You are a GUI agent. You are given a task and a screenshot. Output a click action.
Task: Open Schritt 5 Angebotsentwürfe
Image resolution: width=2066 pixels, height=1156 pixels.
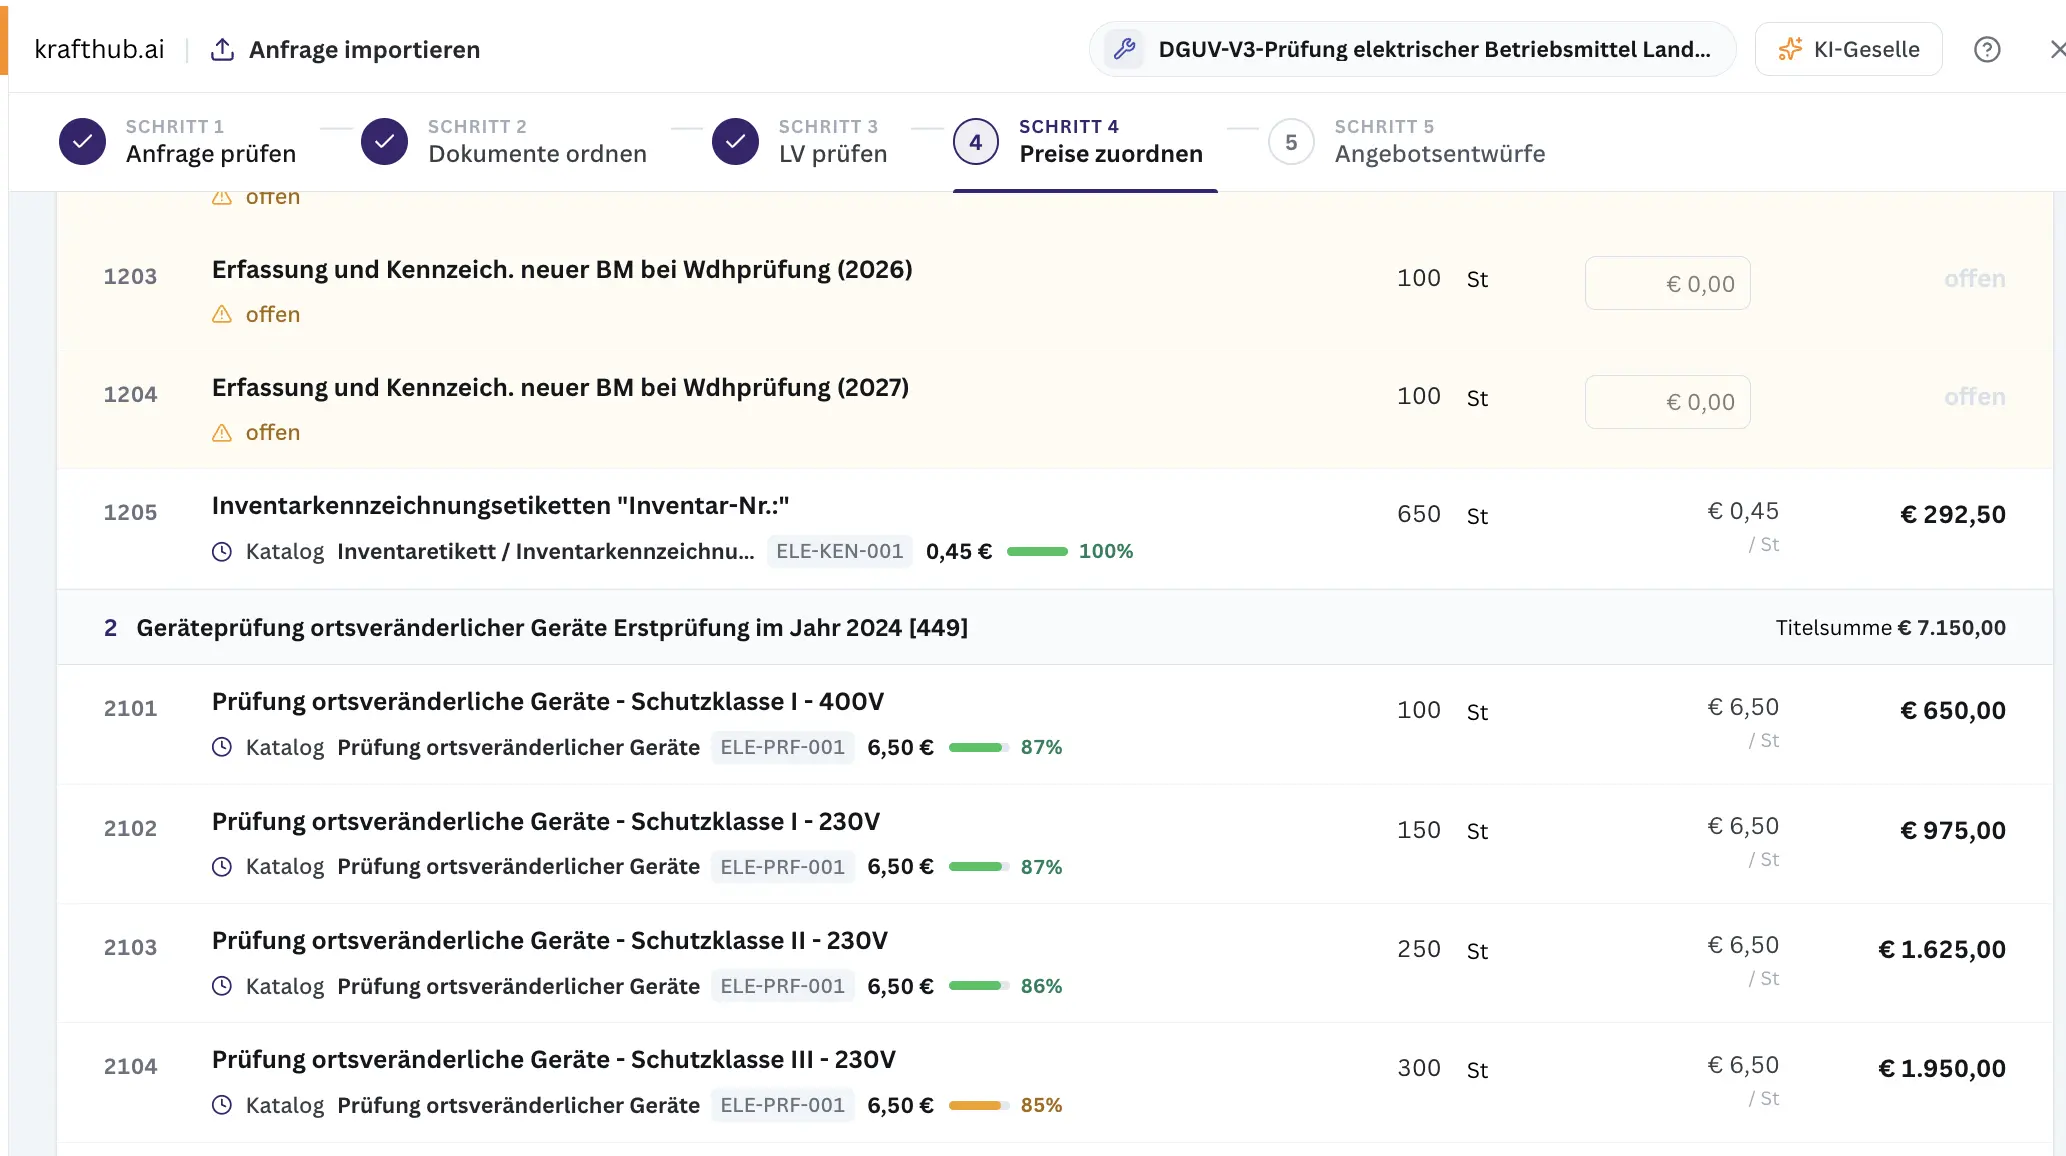point(1407,141)
